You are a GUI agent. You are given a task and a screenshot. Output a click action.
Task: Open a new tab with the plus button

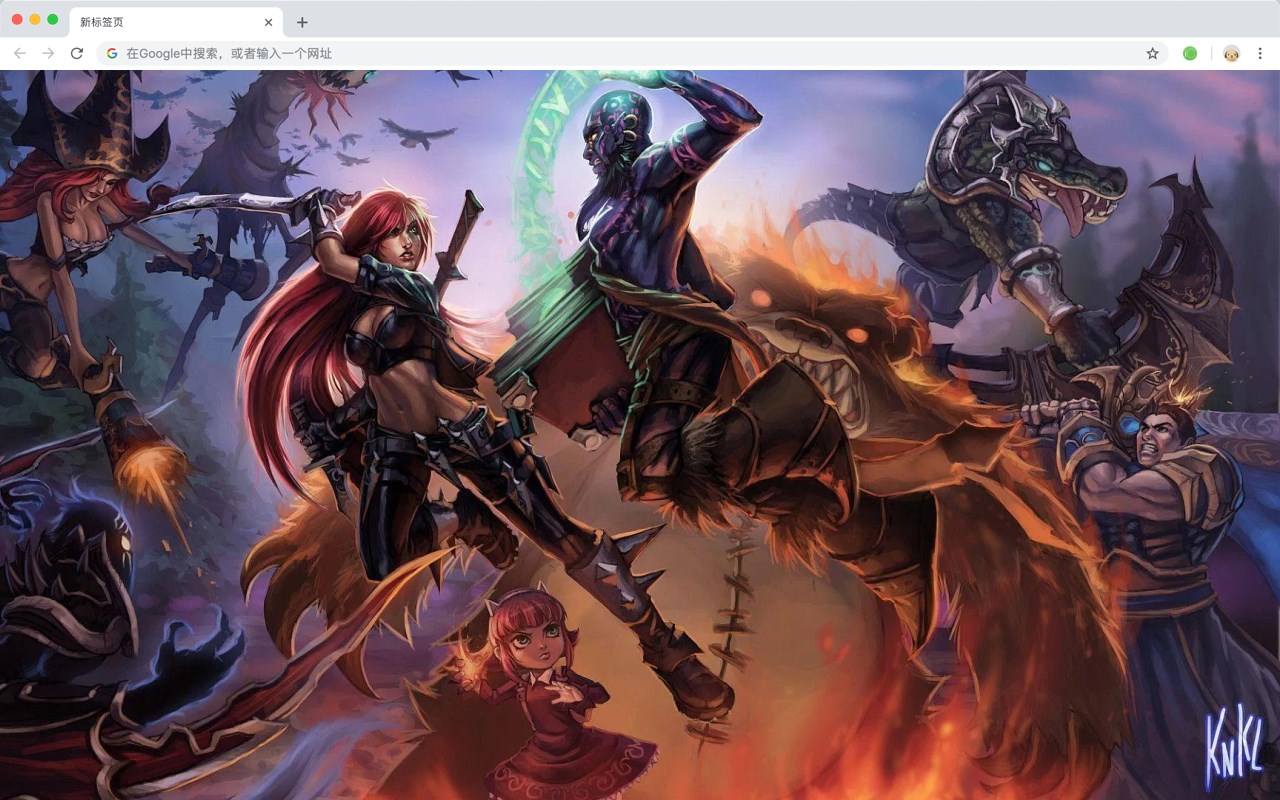tap(302, 22)
